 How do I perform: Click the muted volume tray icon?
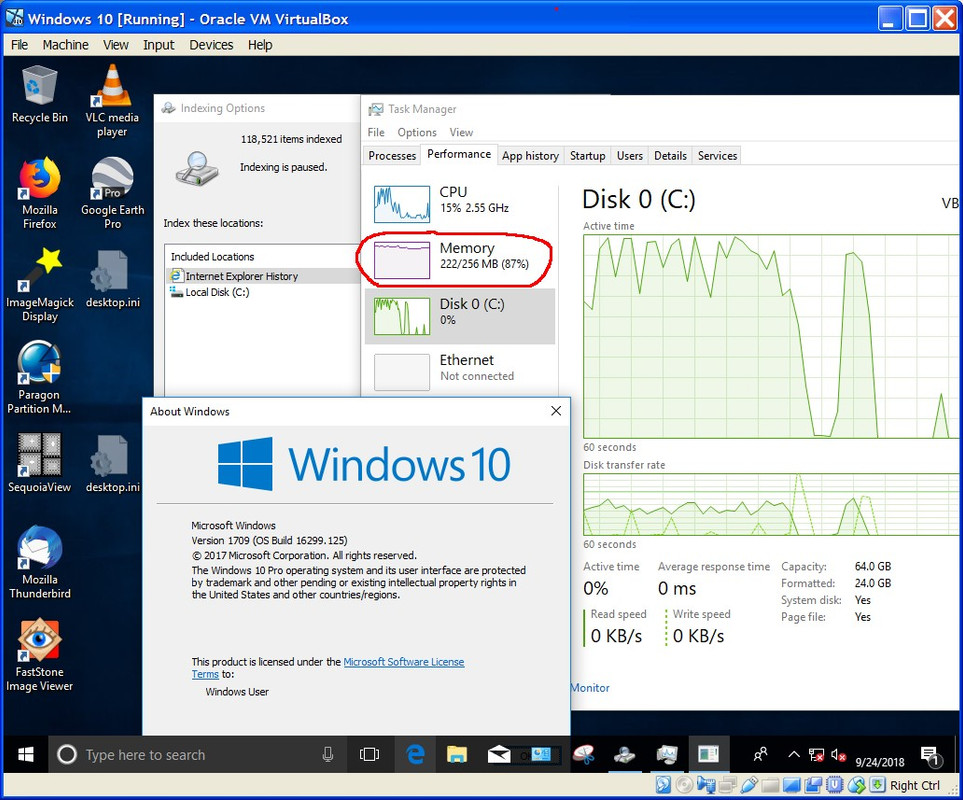coord(838,755)
